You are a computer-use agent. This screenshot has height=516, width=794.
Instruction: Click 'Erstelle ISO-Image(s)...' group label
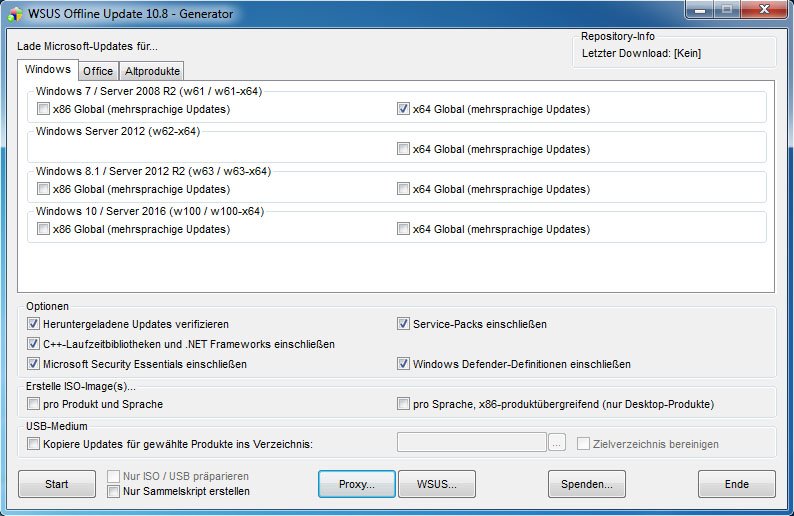tap(81, 386)
